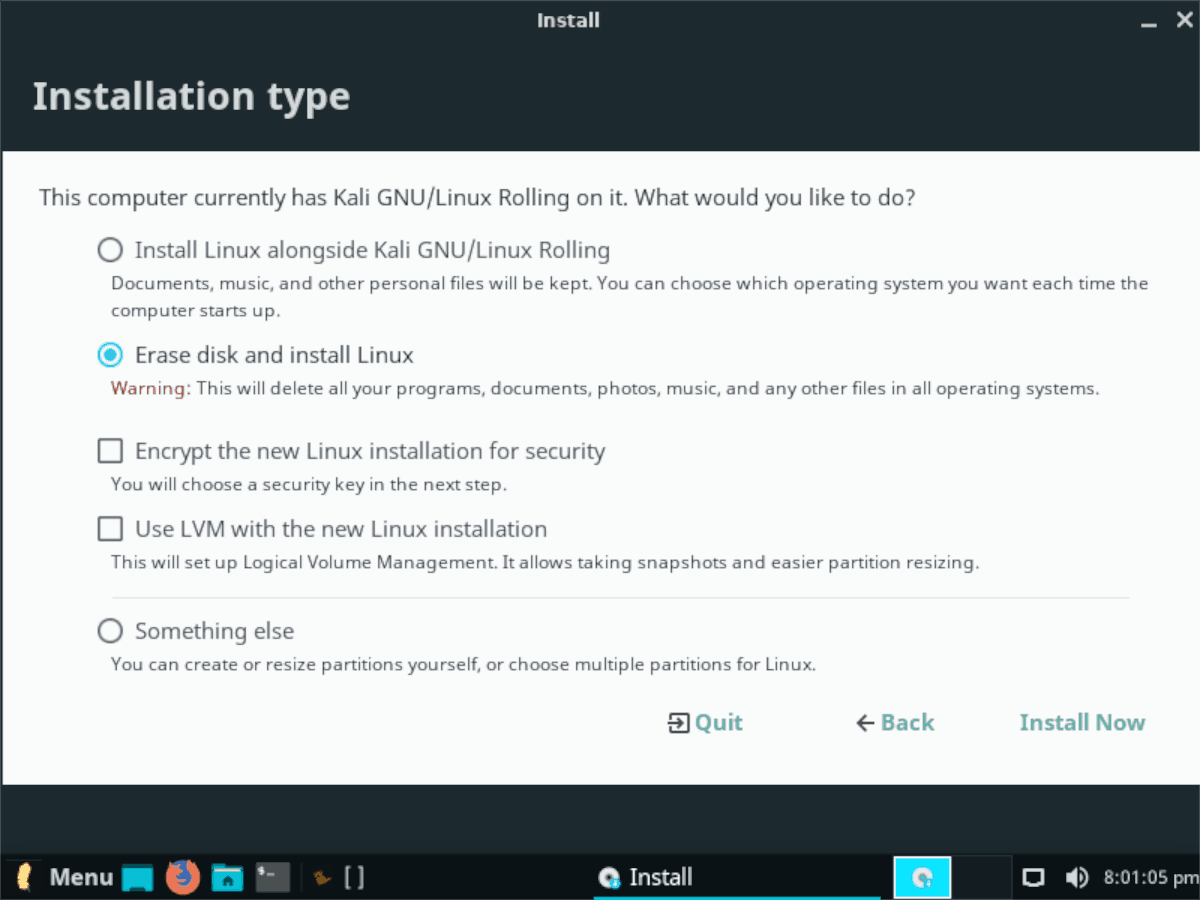Launch Firefox from the taskbar

[x=182, y=877]
